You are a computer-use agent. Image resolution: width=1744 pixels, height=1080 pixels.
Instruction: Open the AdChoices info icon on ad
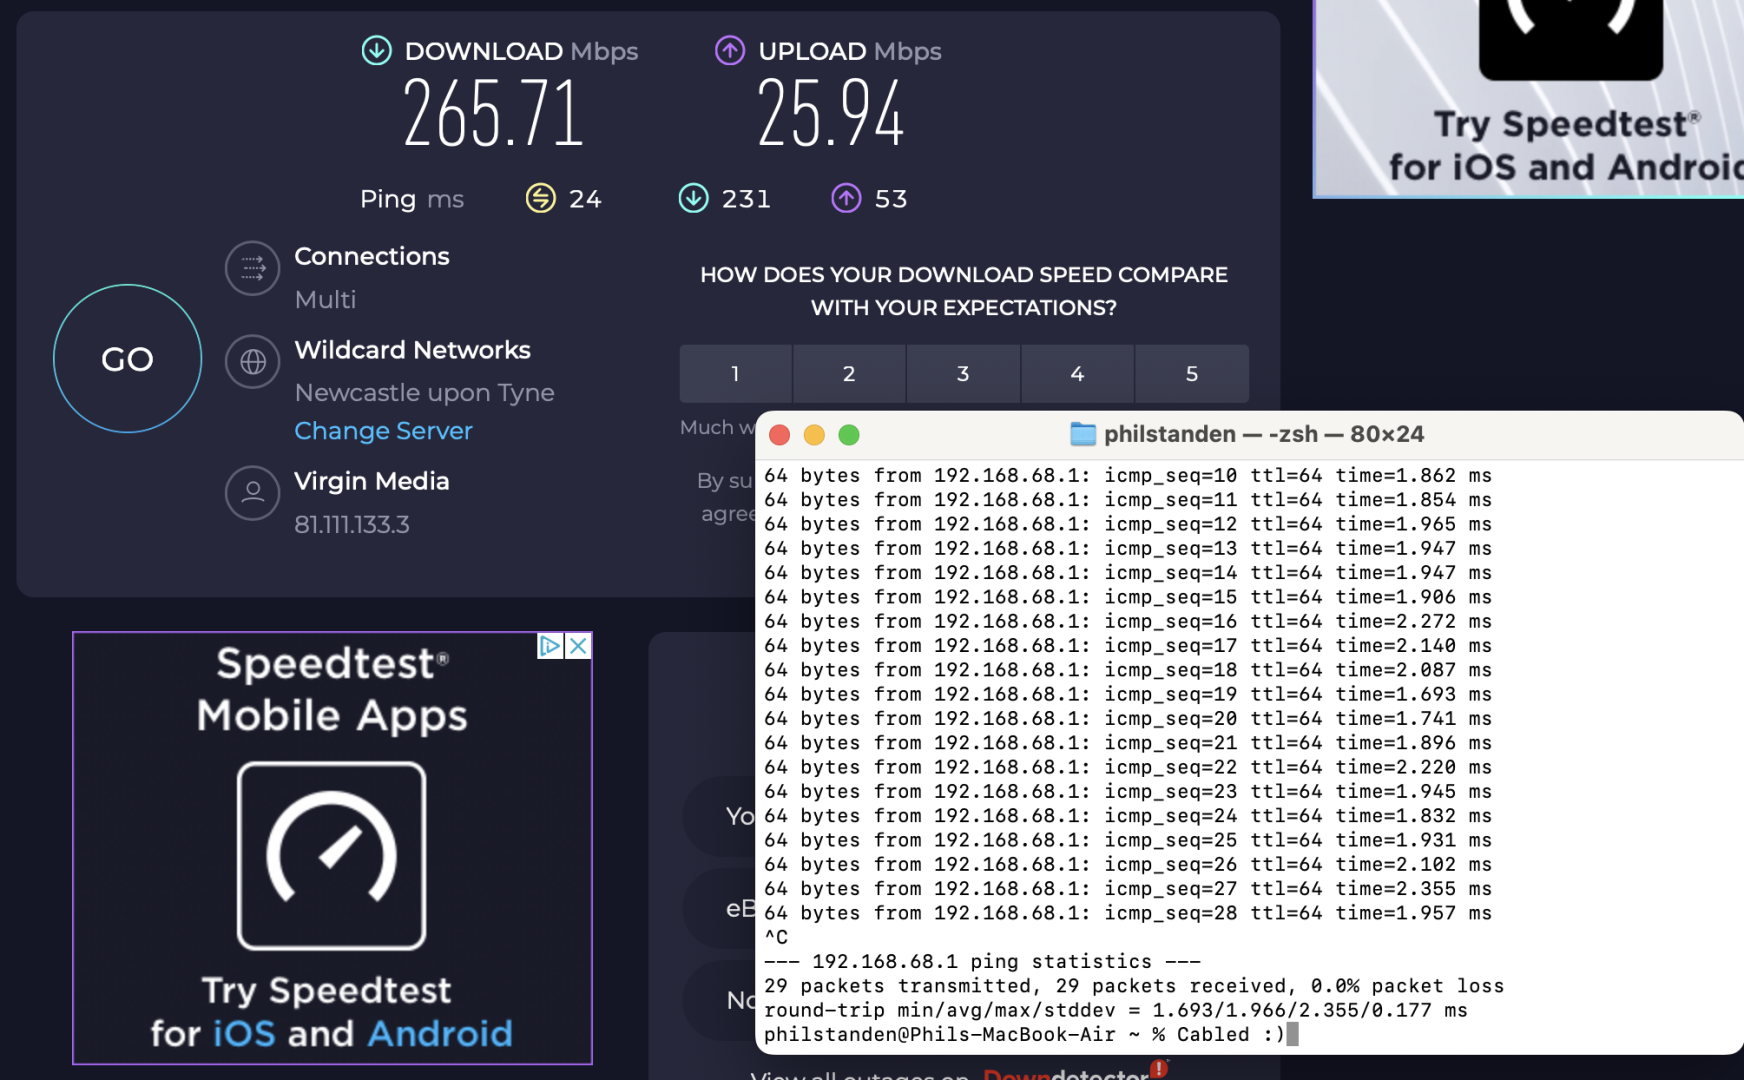550,646
